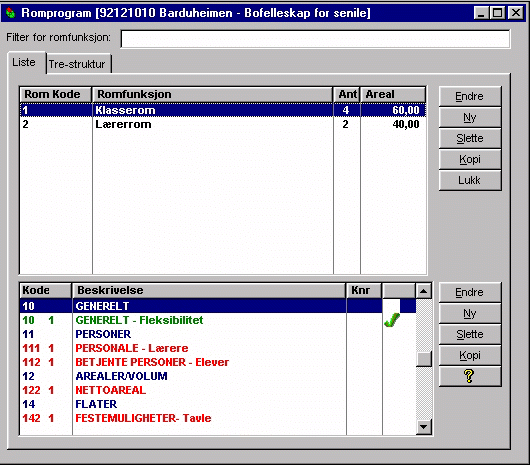Select the Lærerrom row in room list
530x465 pixels.
point(223,124)
